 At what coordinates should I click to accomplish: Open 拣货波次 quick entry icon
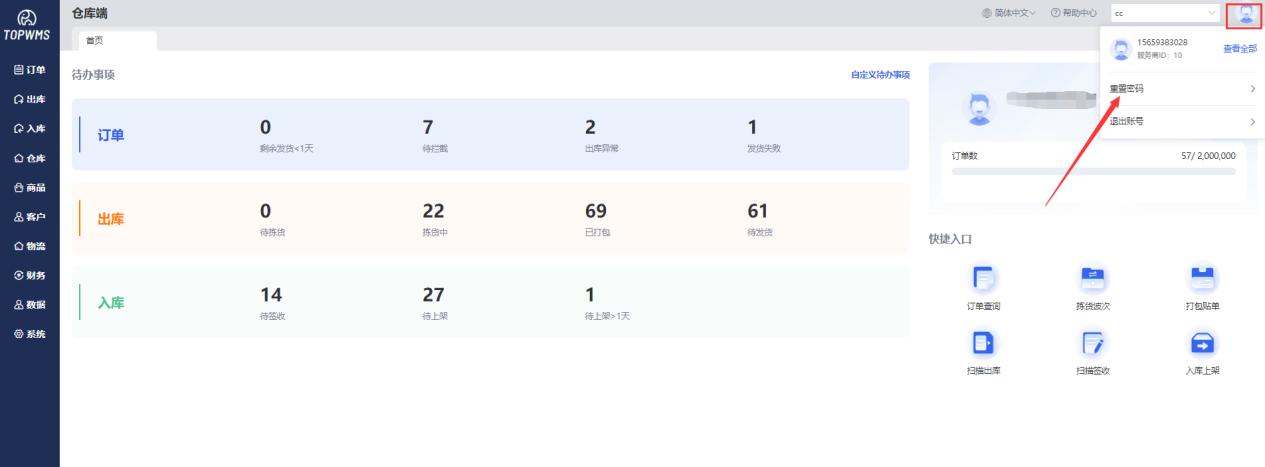[1092, 279]
